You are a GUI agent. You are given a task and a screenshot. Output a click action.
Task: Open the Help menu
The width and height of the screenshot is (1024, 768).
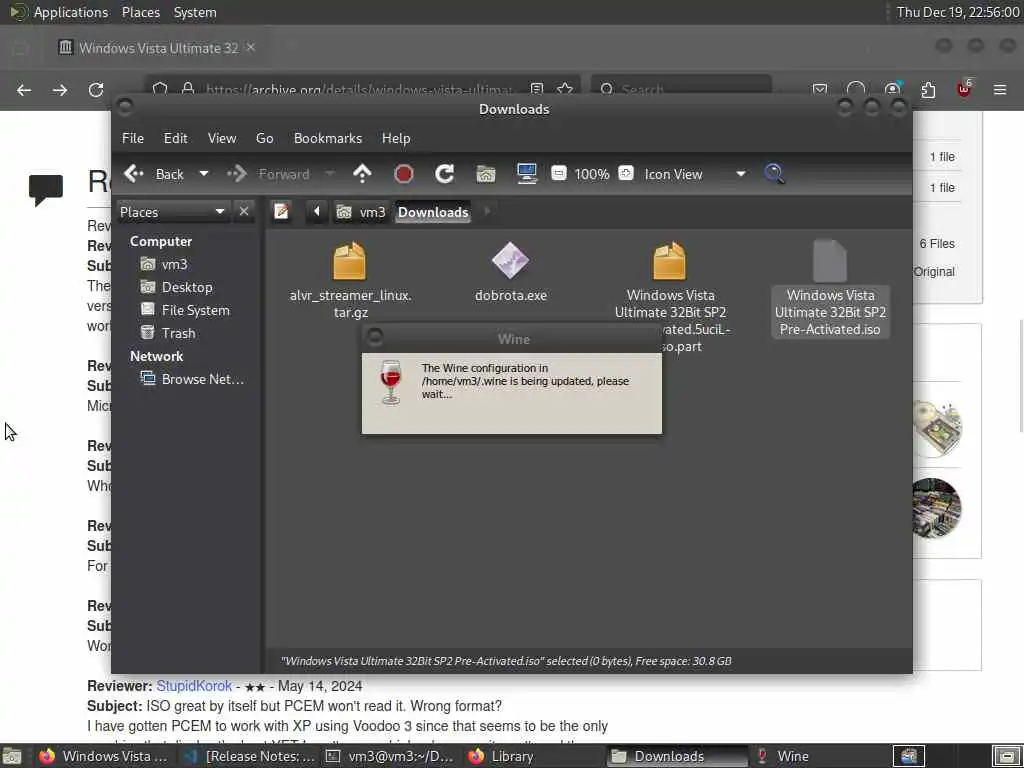396,138
